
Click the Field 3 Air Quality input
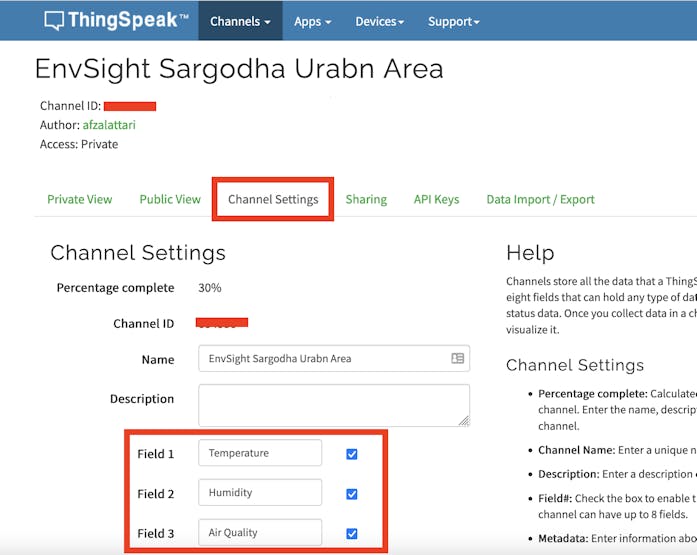pos(260,532)
